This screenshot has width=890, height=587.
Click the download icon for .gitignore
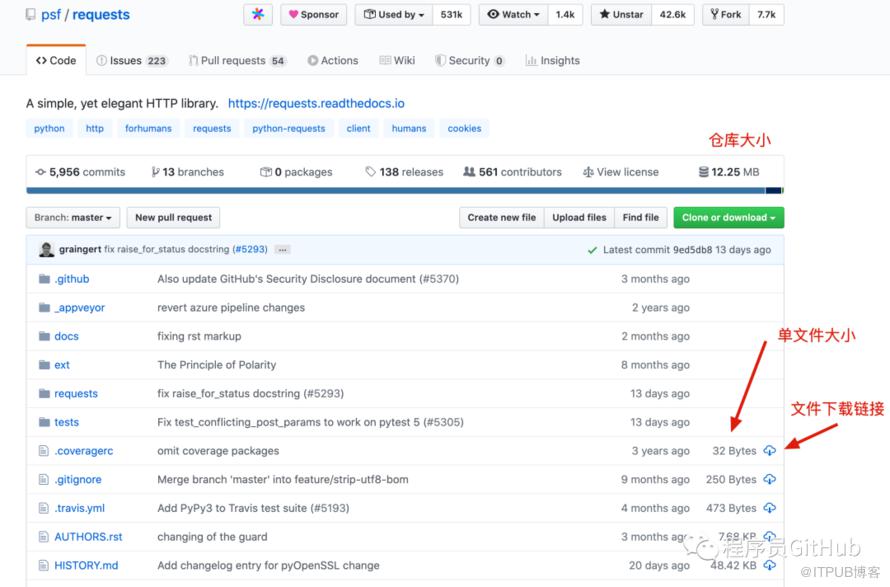click(x=770, y=479)
